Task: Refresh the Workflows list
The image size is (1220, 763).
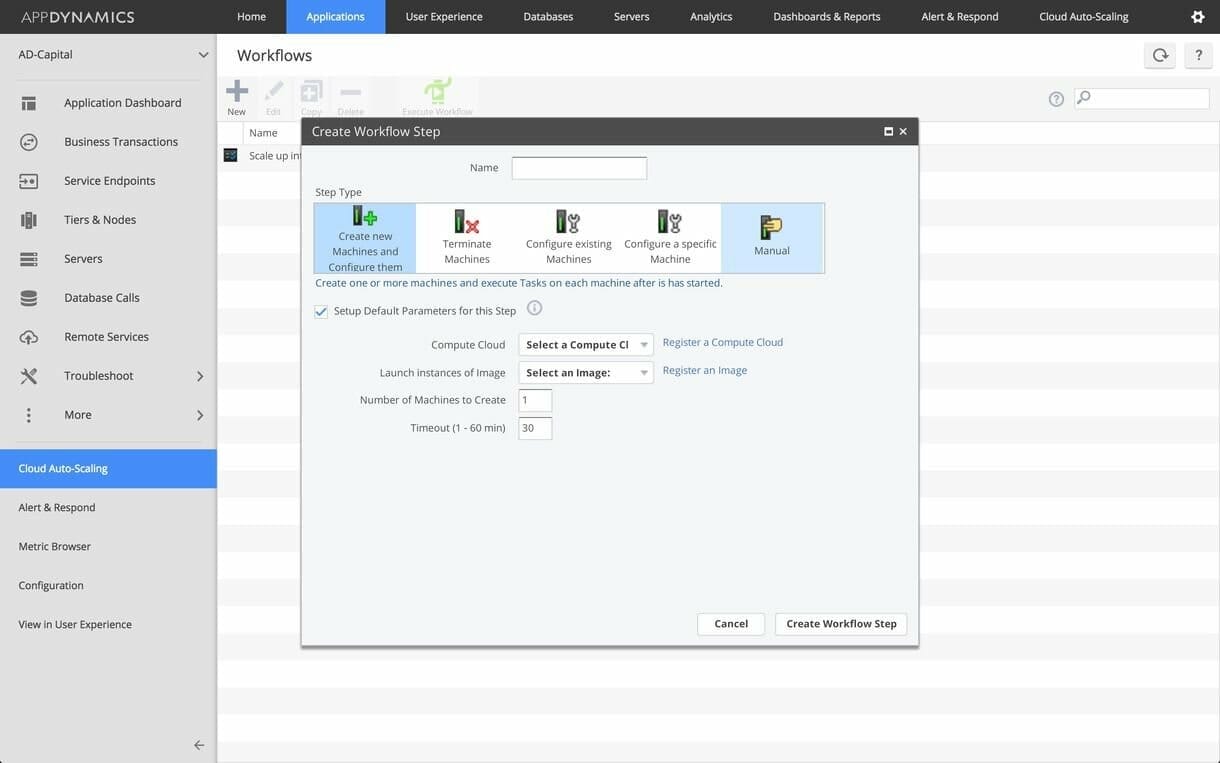Action: (1159, 55)
